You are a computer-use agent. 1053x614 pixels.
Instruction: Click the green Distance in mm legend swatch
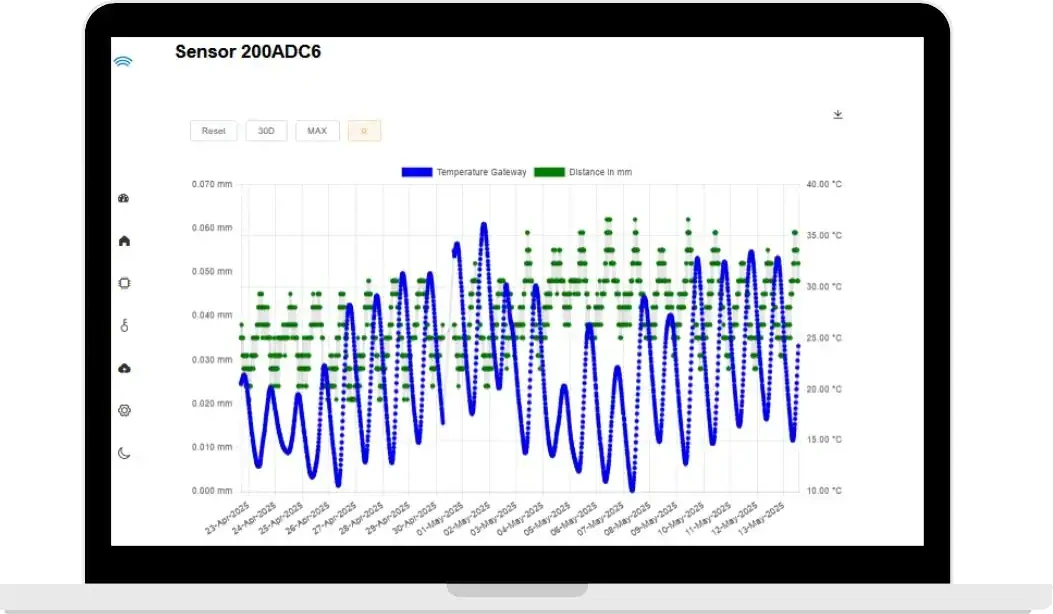[x=549, y=172]
